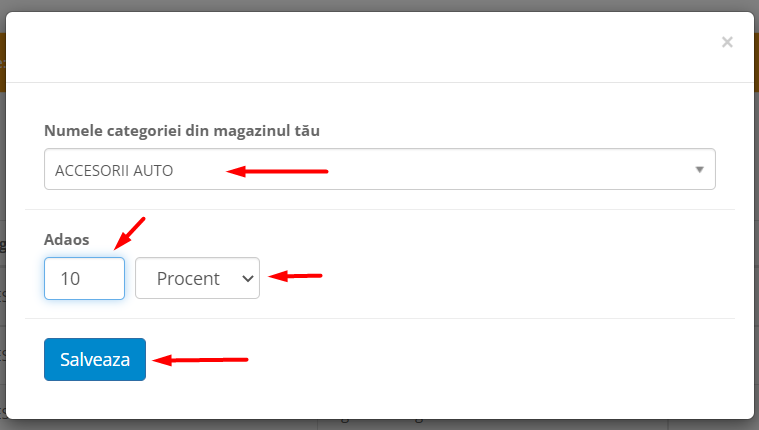Screen dimensions: 759x430
Task: Select the ACCESORII AUTO text in combo box
Action: click(x=114, y=170)
